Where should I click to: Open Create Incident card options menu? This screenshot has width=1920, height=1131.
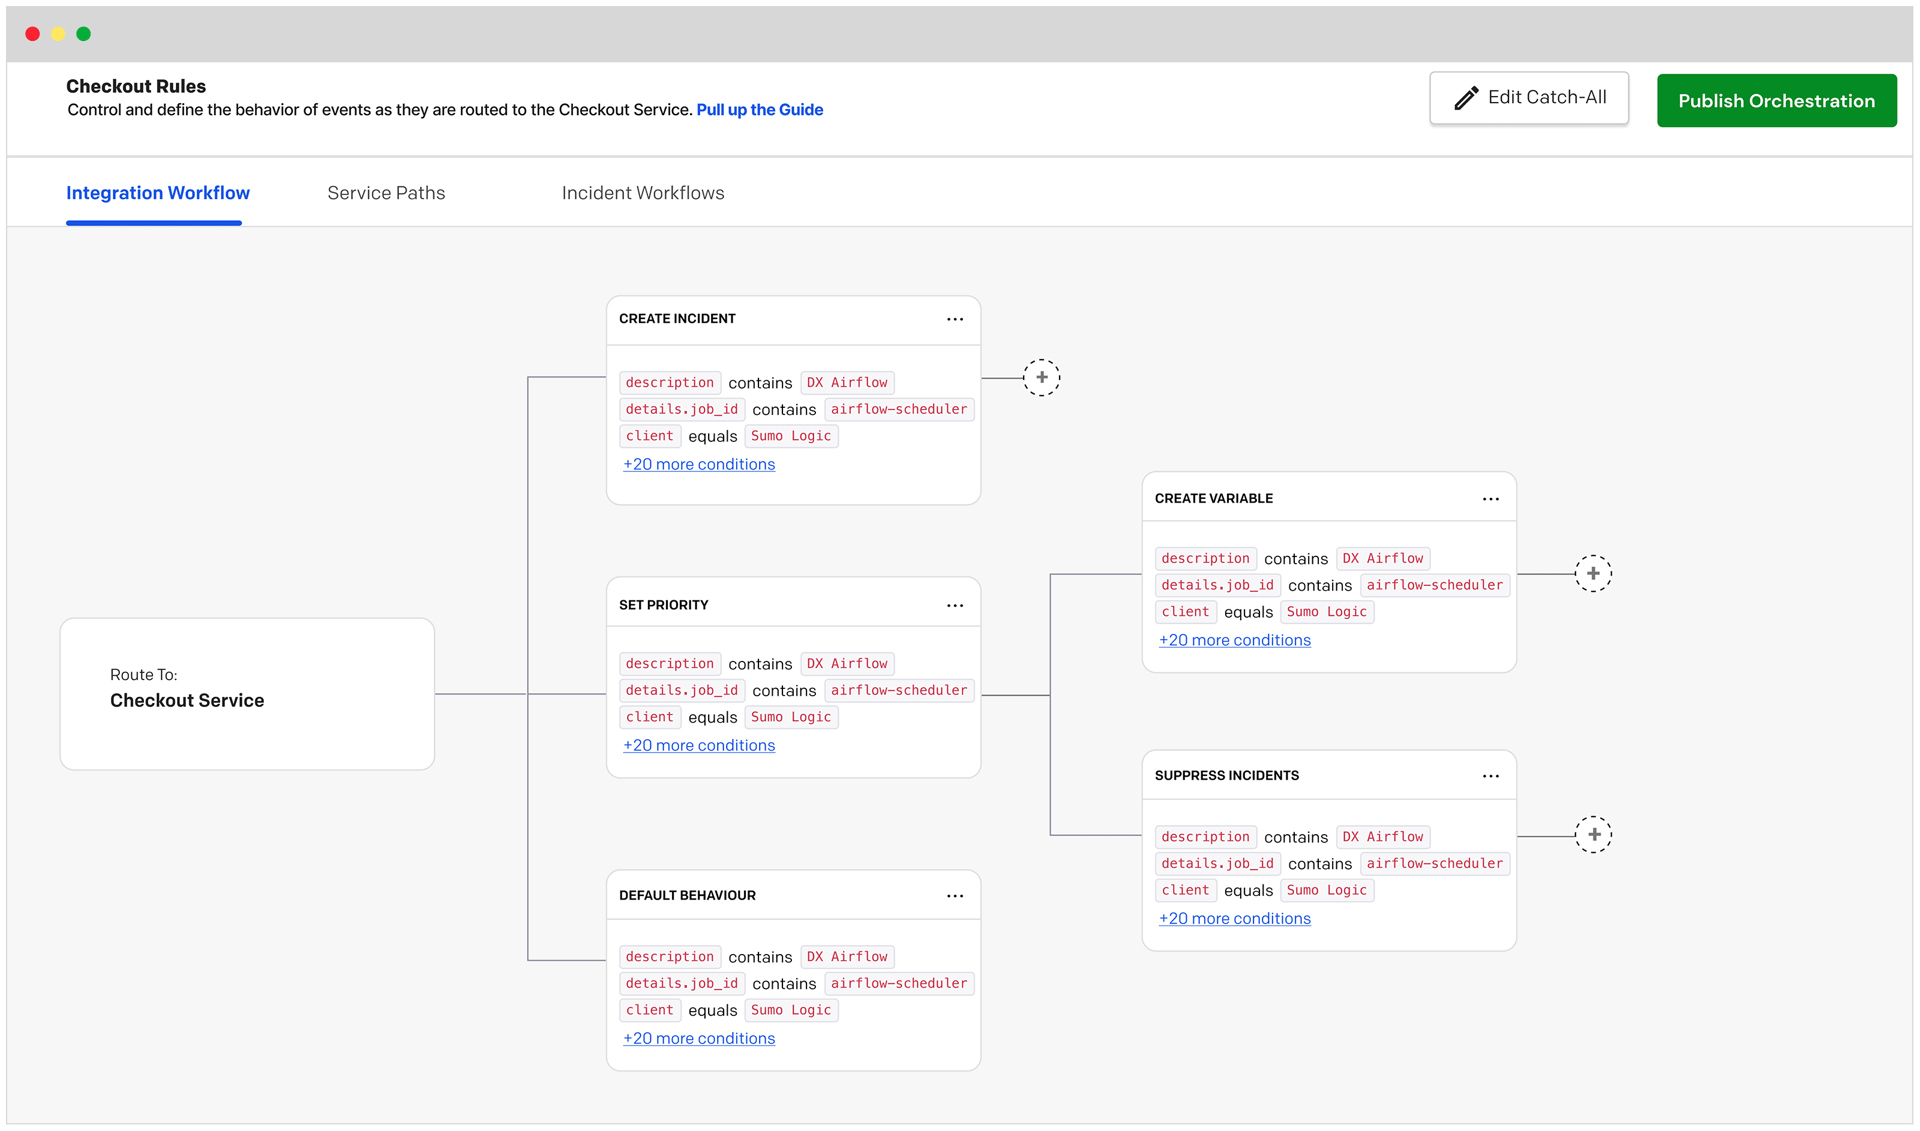(955, 319)
